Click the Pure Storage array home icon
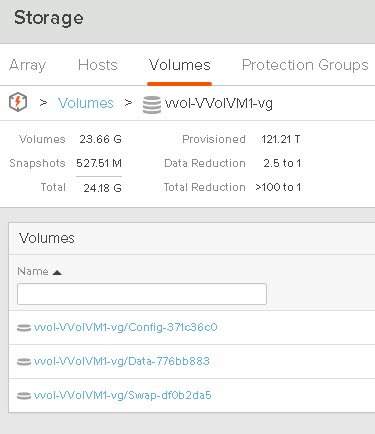Image resolution: width=375 pixels, height=434 pixels. click(18, 103)
